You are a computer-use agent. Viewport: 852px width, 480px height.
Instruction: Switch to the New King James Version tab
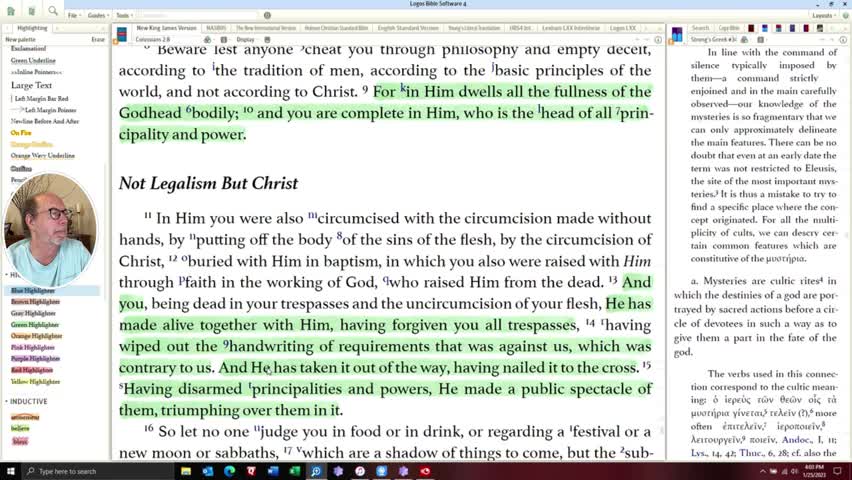[x=166, y=28]
